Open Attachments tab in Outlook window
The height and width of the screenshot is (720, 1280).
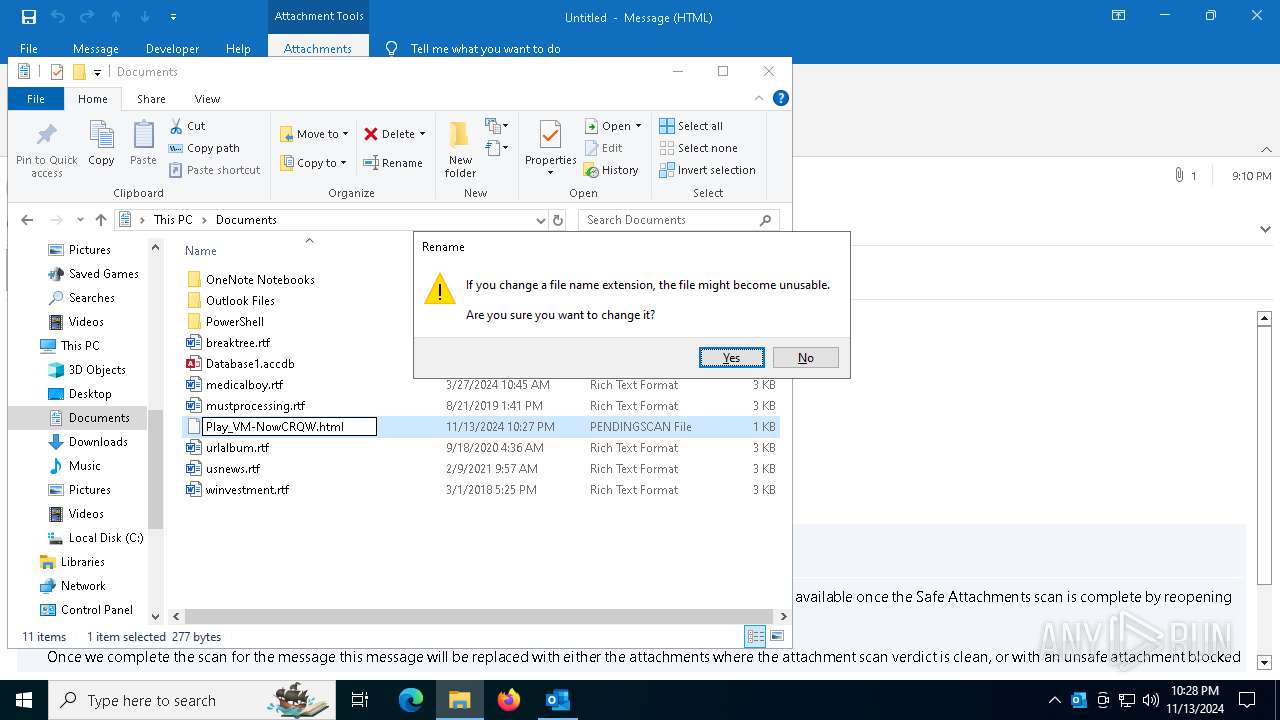pos(318,48)
